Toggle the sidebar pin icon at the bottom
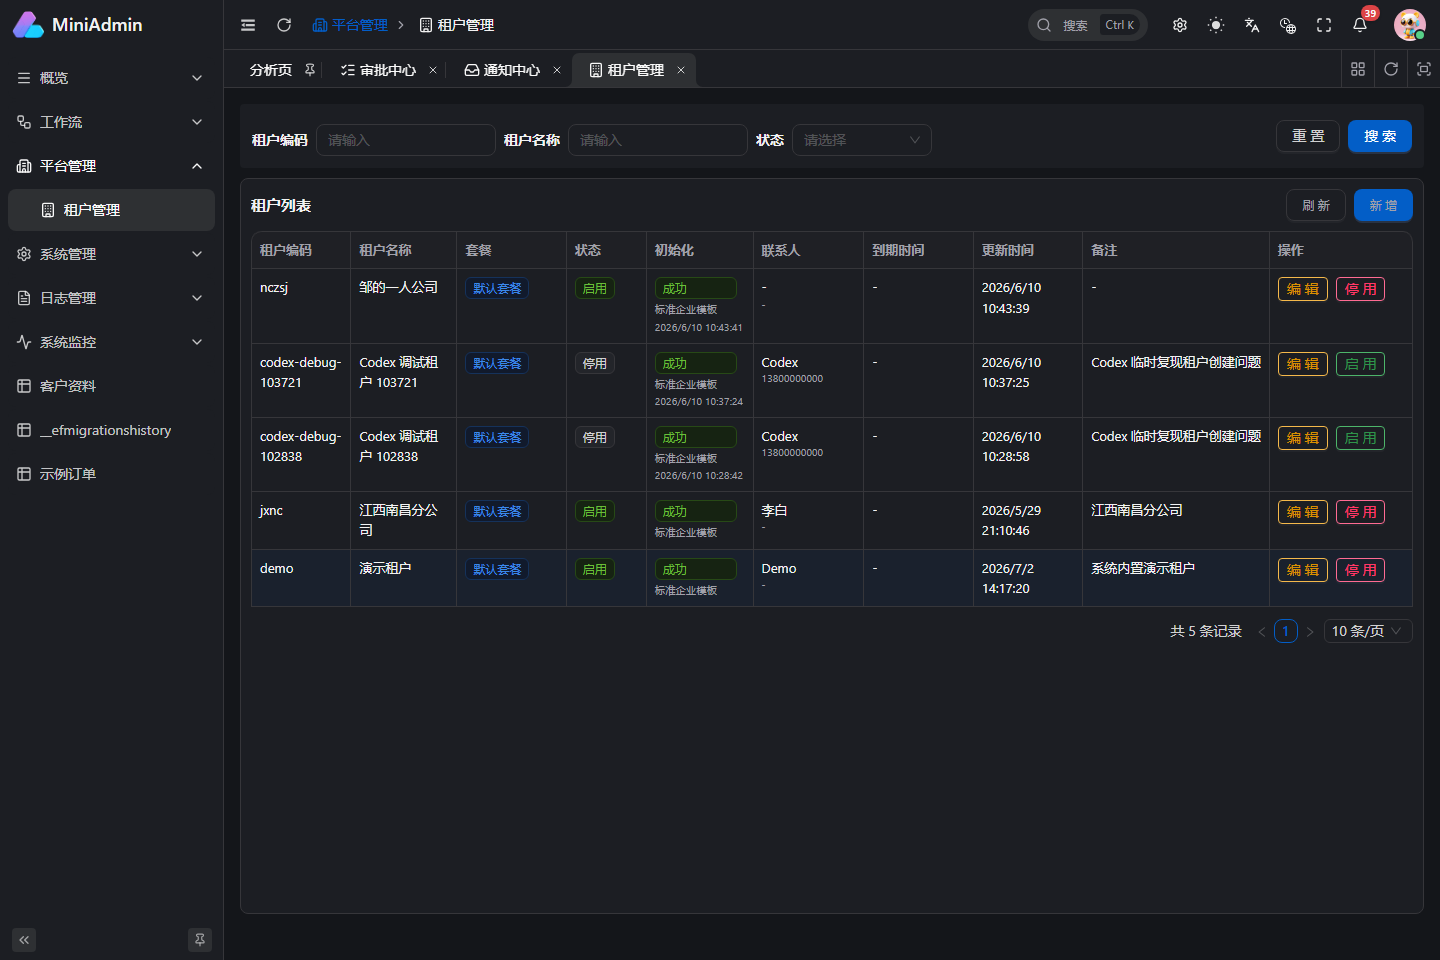Image resolution: width=1440 pixels, height=960 pixels. tap(200, 940)
